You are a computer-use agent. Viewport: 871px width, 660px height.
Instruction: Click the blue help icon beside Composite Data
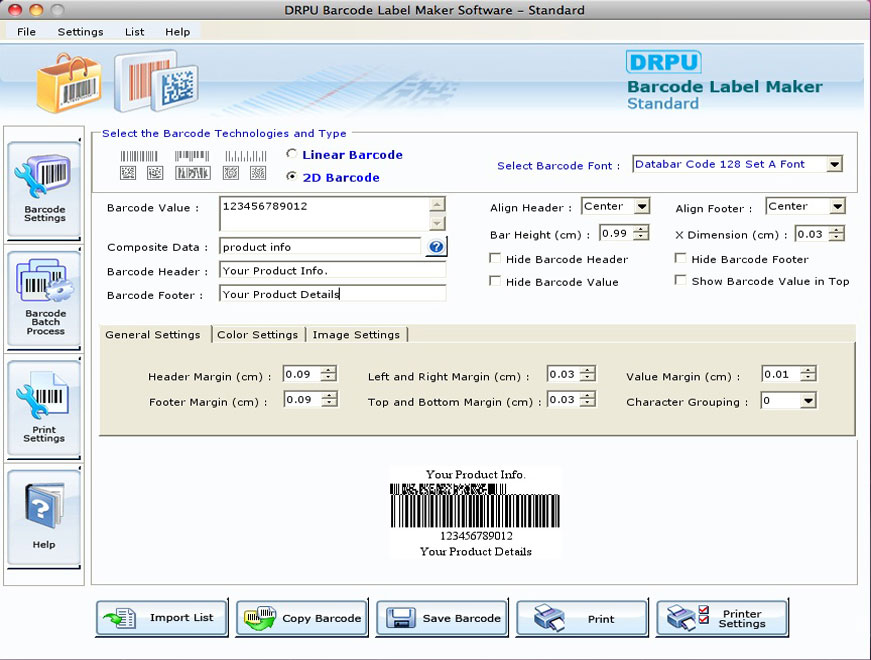click(437, 246)
